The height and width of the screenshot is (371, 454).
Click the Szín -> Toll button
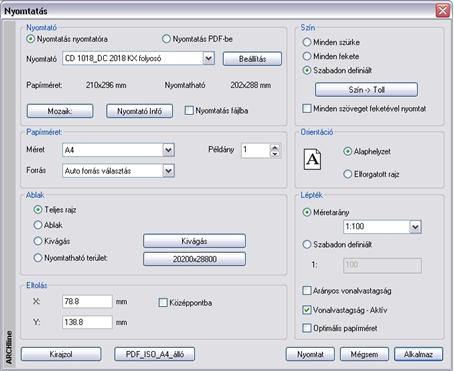click(x=366, y=90)
